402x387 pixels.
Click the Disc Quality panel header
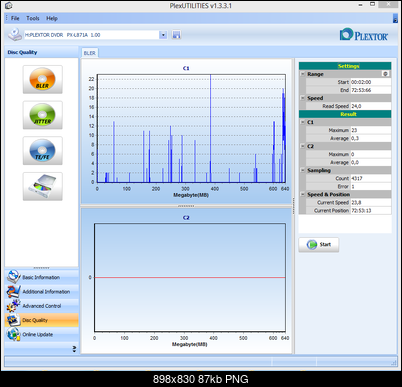click(42, 52)
